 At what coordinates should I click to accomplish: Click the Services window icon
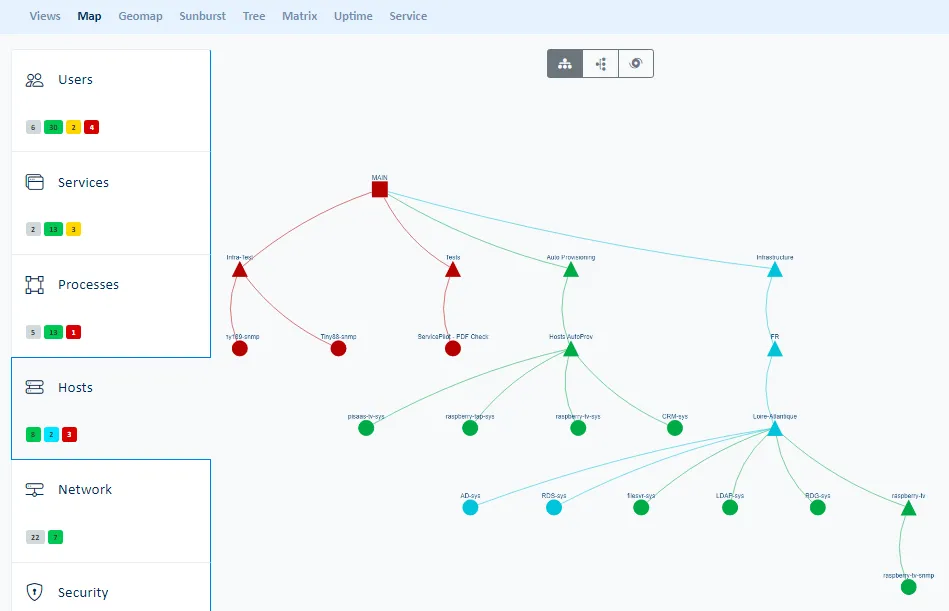pyautogui.click(x=35, y=183)
